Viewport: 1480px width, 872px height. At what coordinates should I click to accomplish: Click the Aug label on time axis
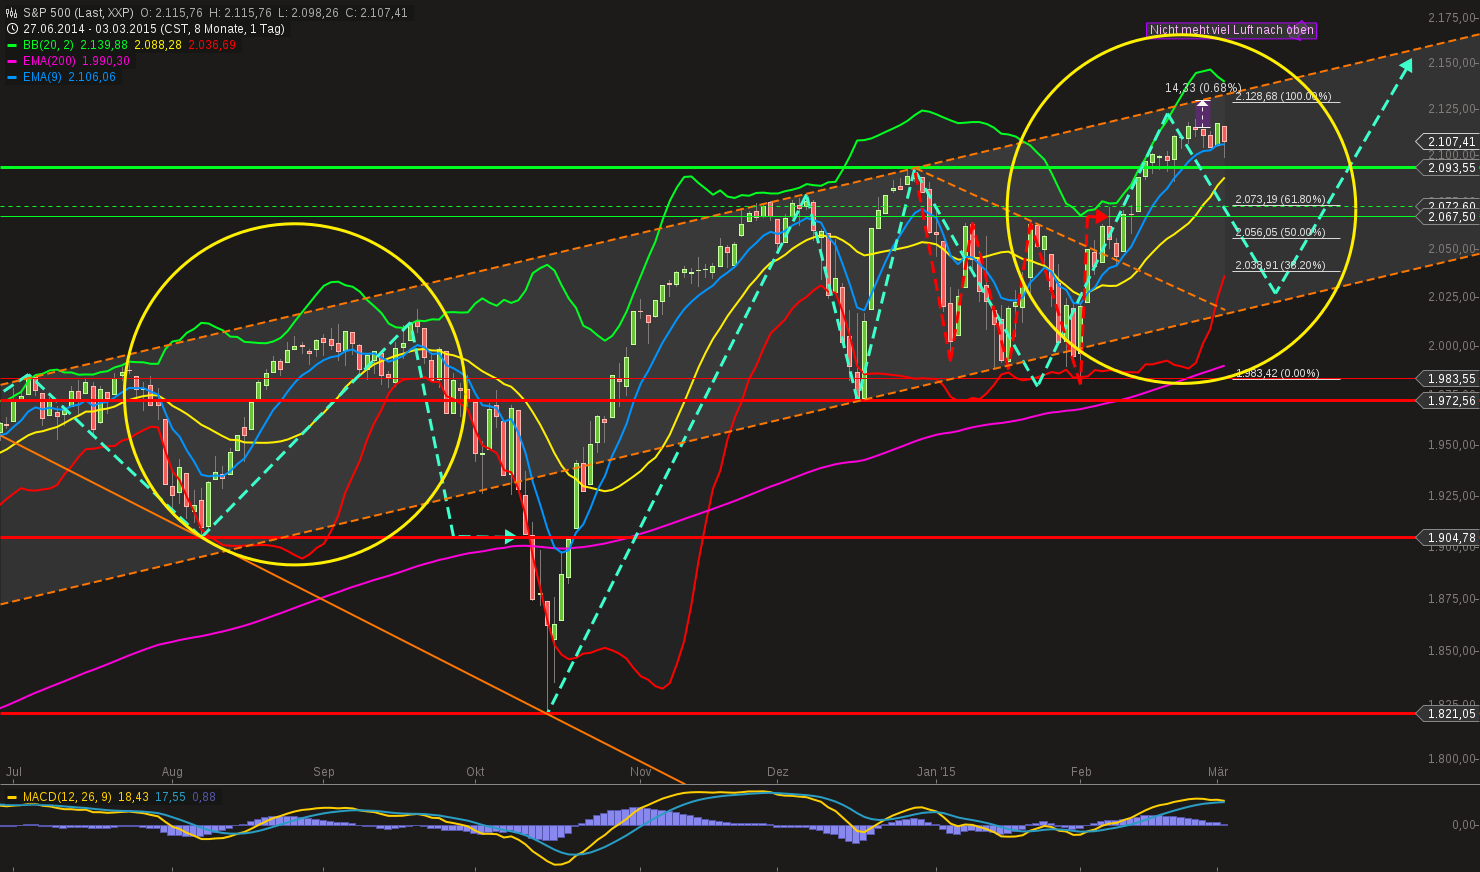(x=172, y=772)
